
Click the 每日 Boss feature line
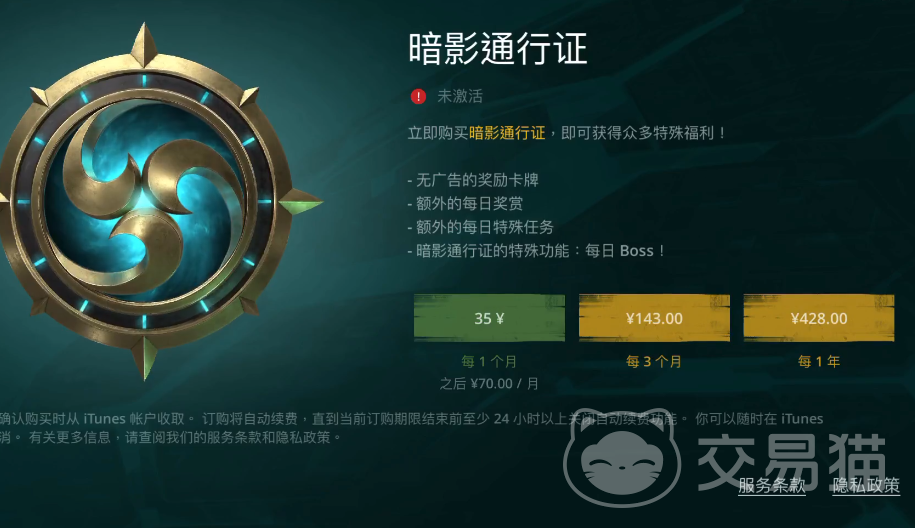pyautogui.click(x=536, y=251)
